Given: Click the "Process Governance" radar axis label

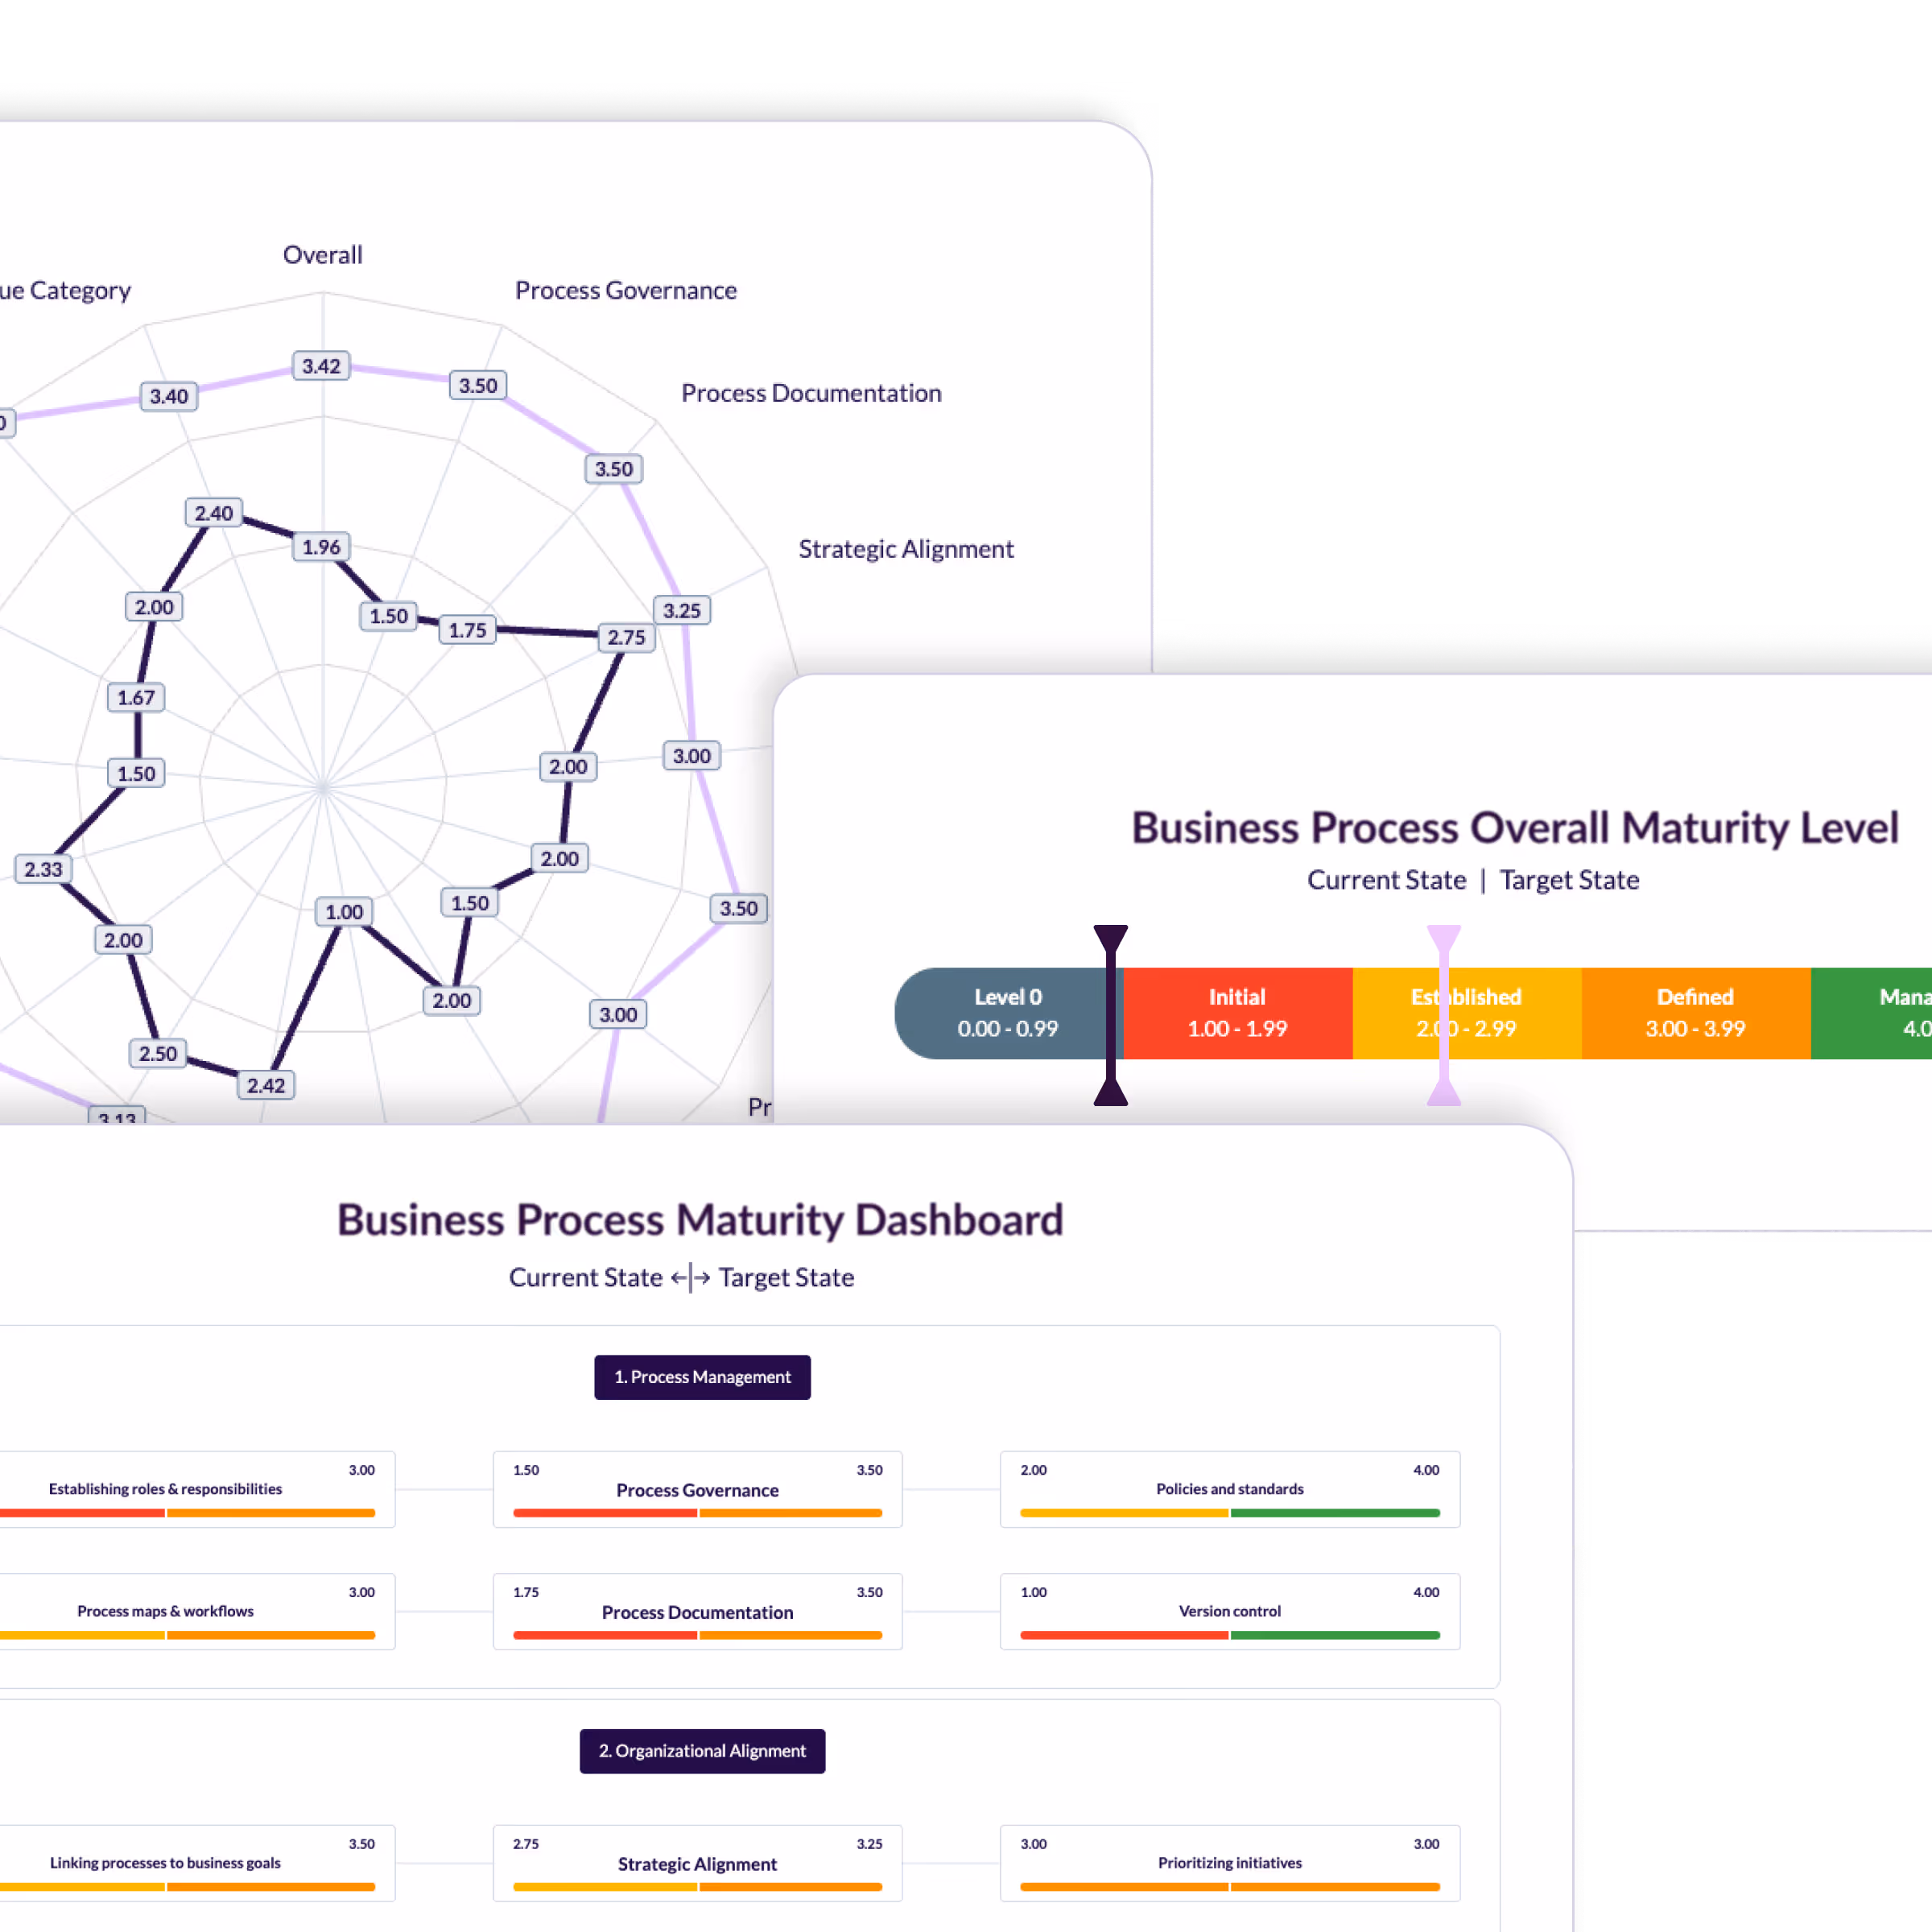Looking at the screenshot, I should pos(626,290).
